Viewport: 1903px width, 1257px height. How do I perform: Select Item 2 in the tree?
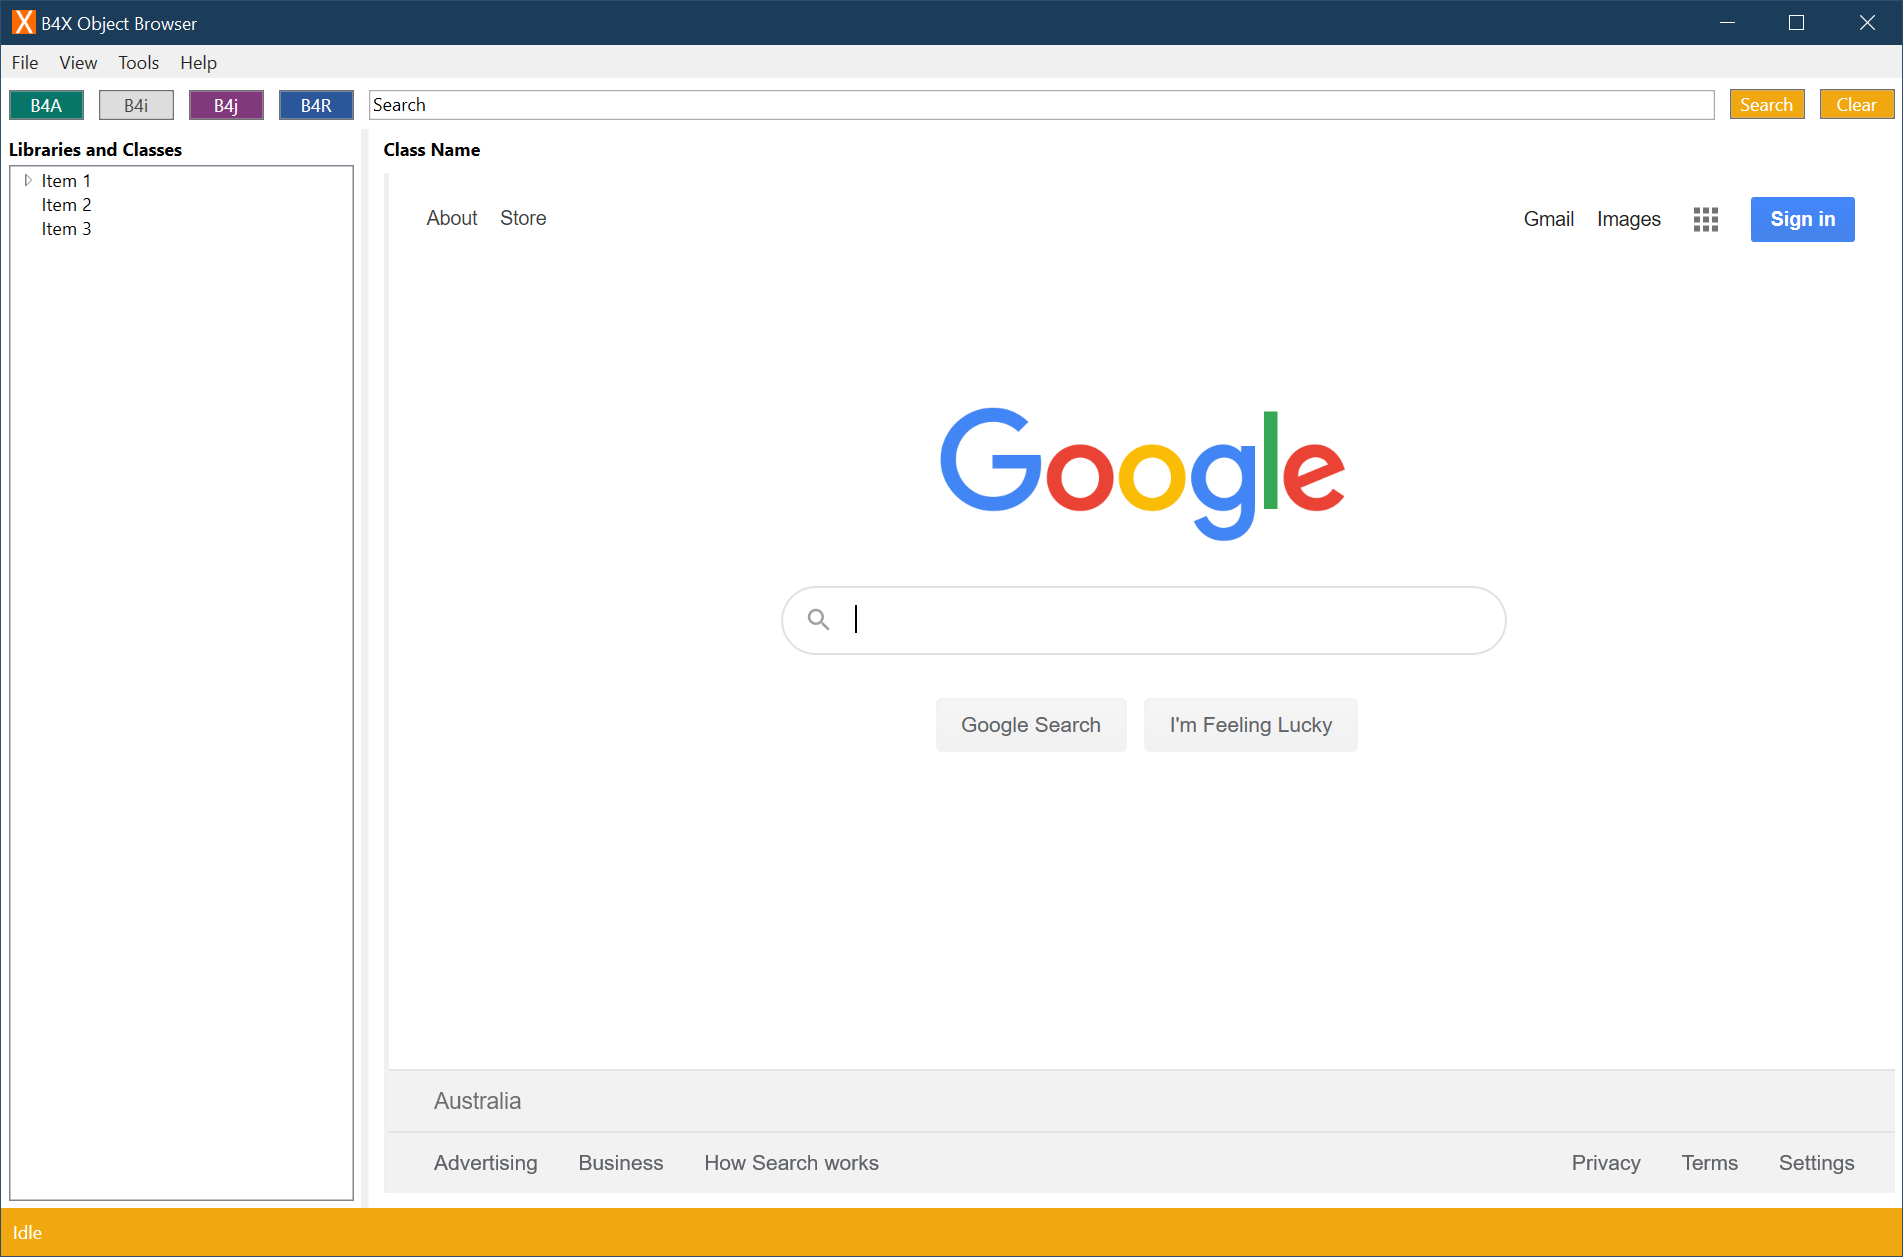(x=66, y=205)
